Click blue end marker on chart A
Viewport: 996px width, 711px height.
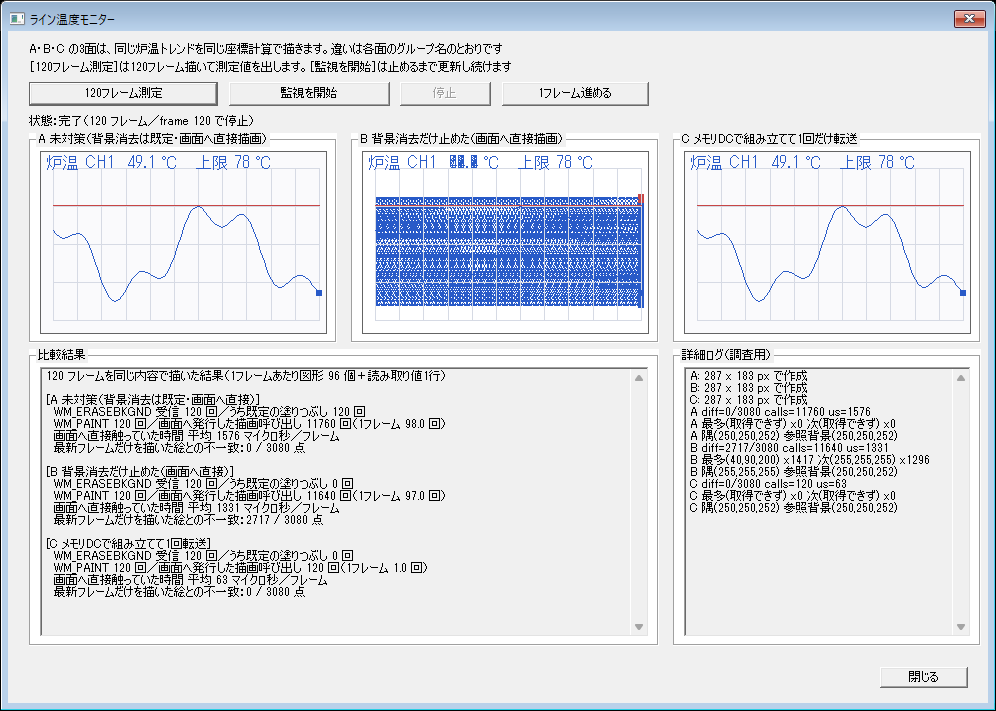coord(319,293)
